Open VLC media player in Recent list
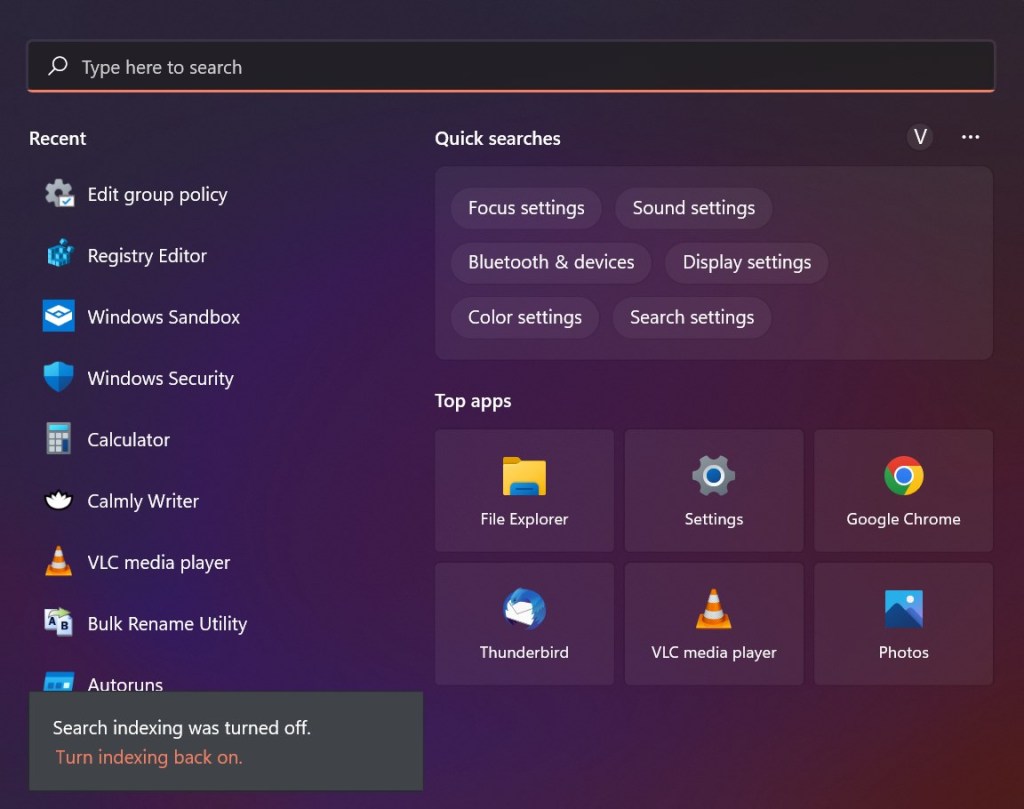 point(158,563)
